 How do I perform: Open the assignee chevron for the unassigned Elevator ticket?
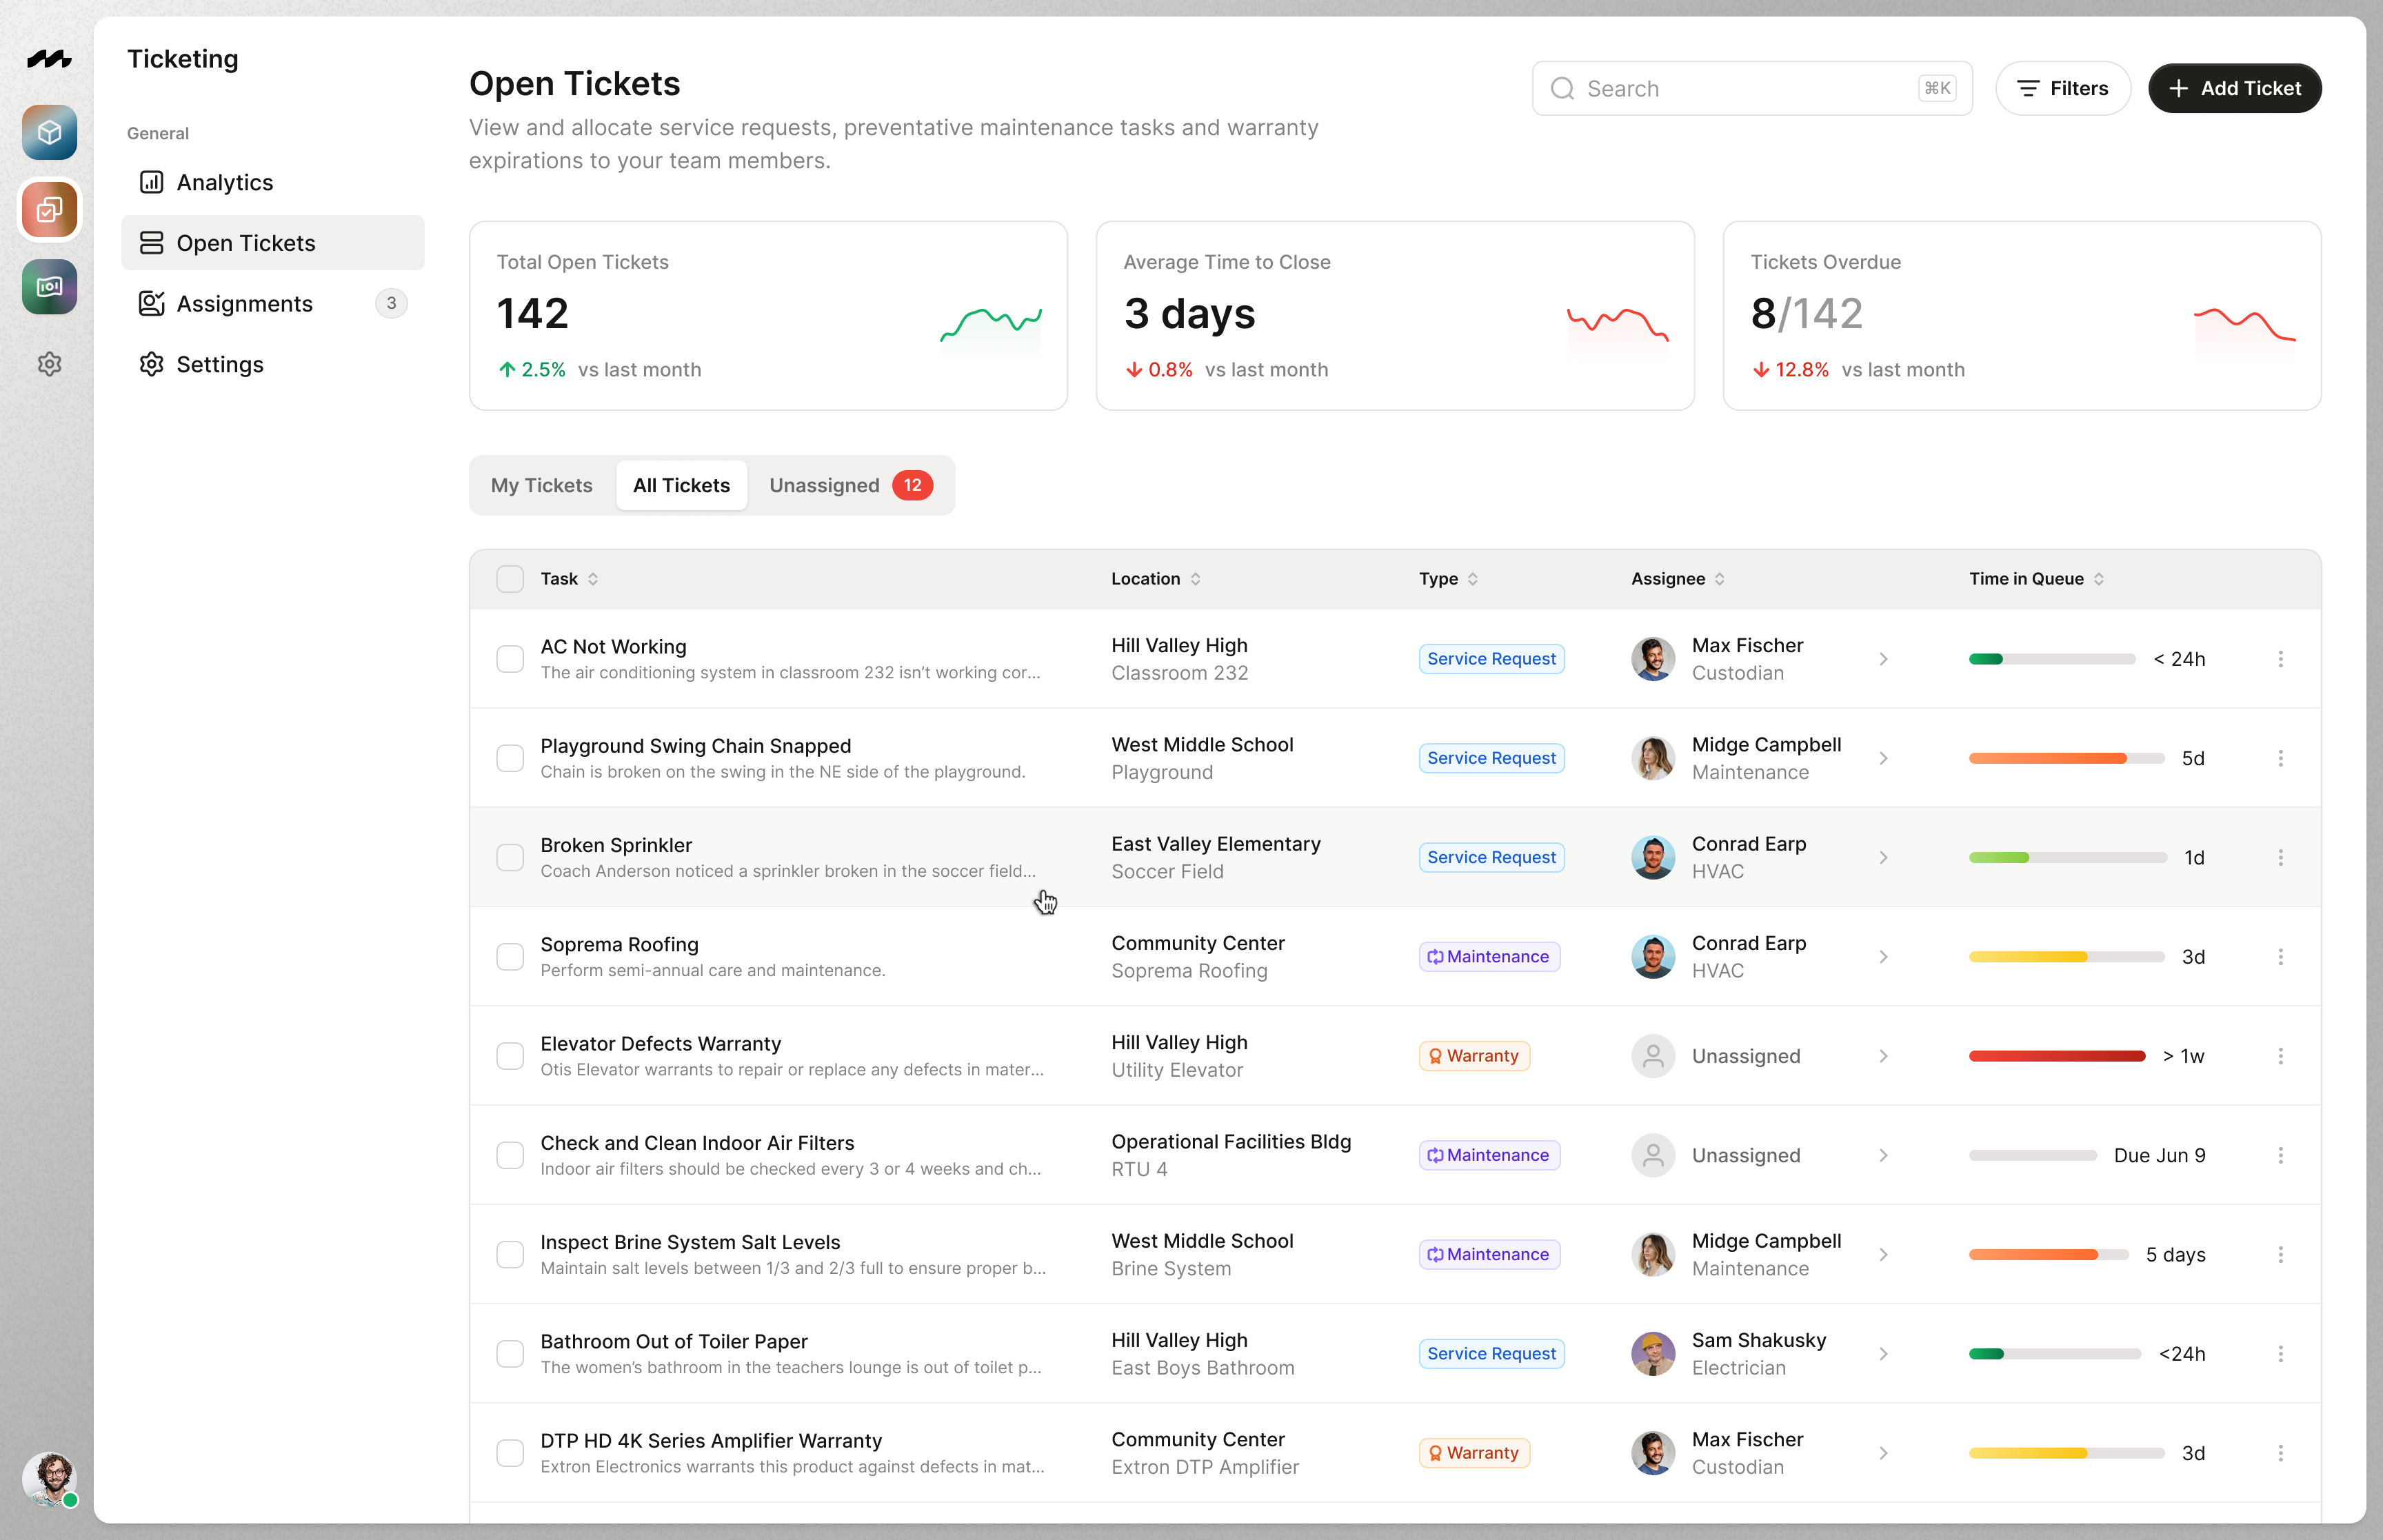(1883, 1056)
